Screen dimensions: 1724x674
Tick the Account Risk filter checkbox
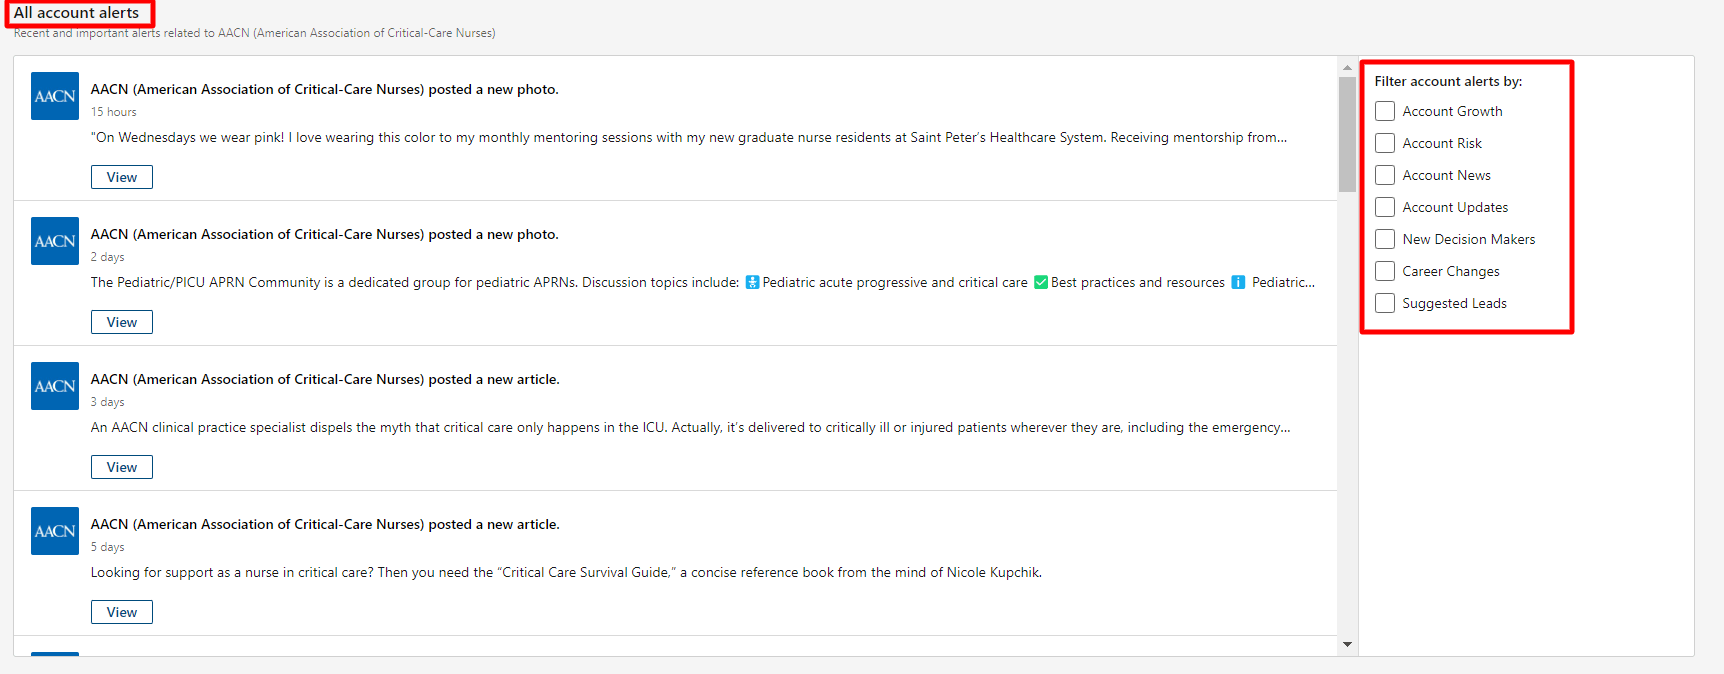point(1385,143)
